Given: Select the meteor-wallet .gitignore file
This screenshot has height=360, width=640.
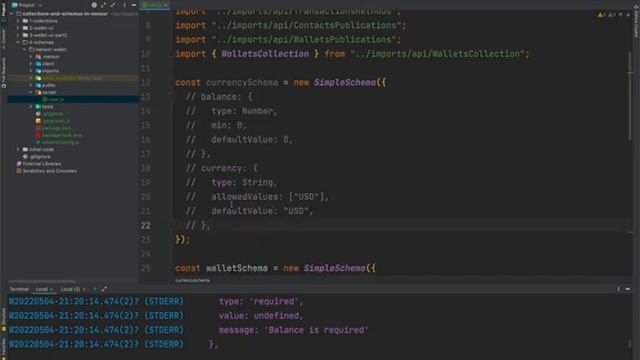Looking at the screenshot, I should (53, 114).
